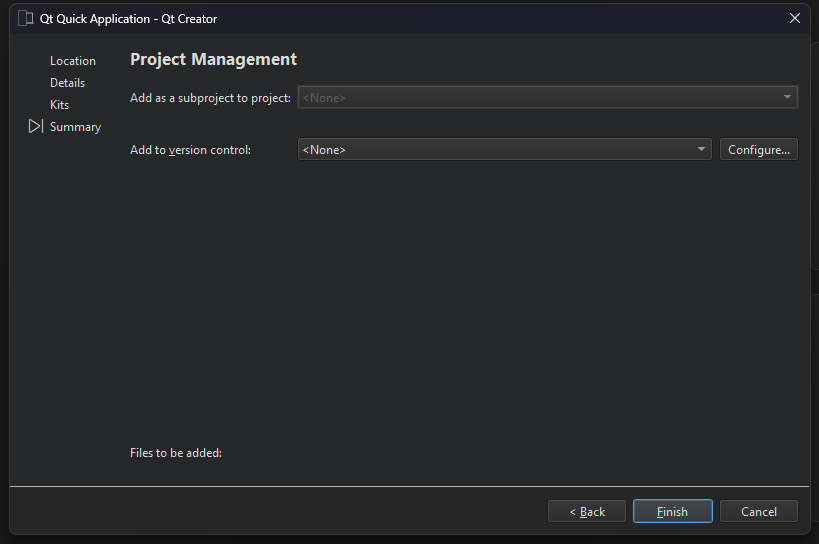This screenshot has height=544, width=819.
Task: Select the Location wizard step
Action: (73, 61)
